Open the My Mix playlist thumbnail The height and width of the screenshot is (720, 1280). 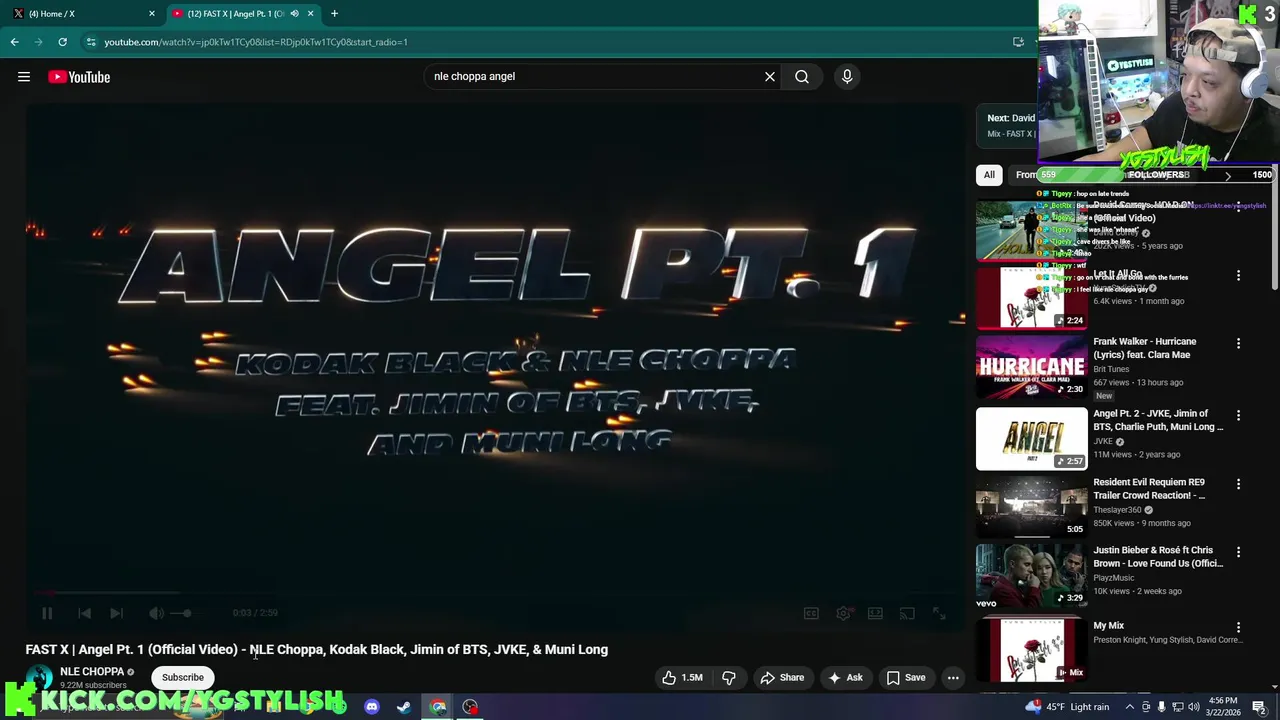pos(1031,649)
